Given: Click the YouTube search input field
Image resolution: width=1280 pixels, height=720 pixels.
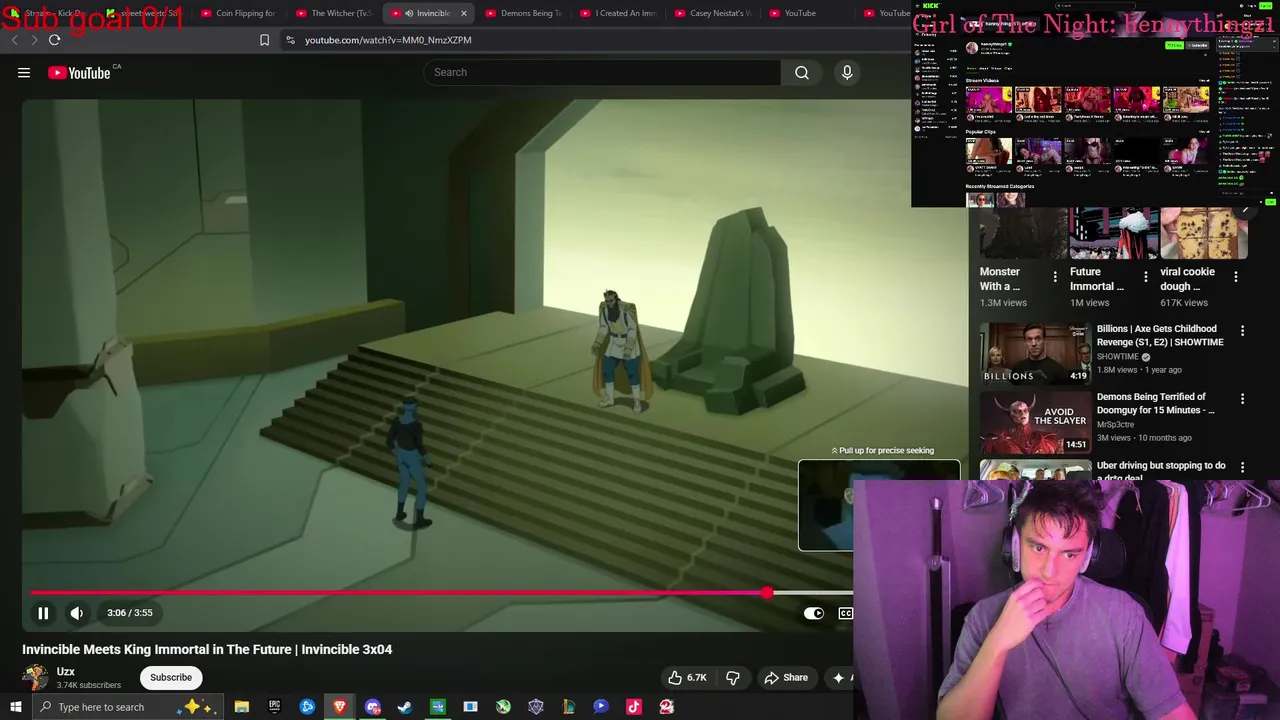Looking at the screenshot, I should coord(602,72).
